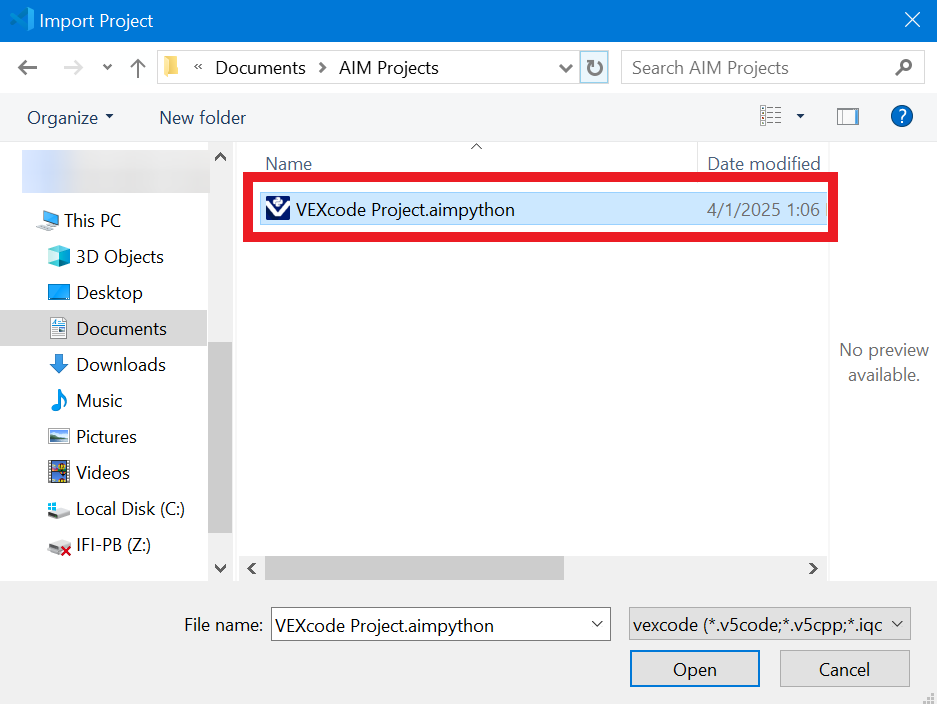Change the view layout using the list icon

[x=771, y=116]
